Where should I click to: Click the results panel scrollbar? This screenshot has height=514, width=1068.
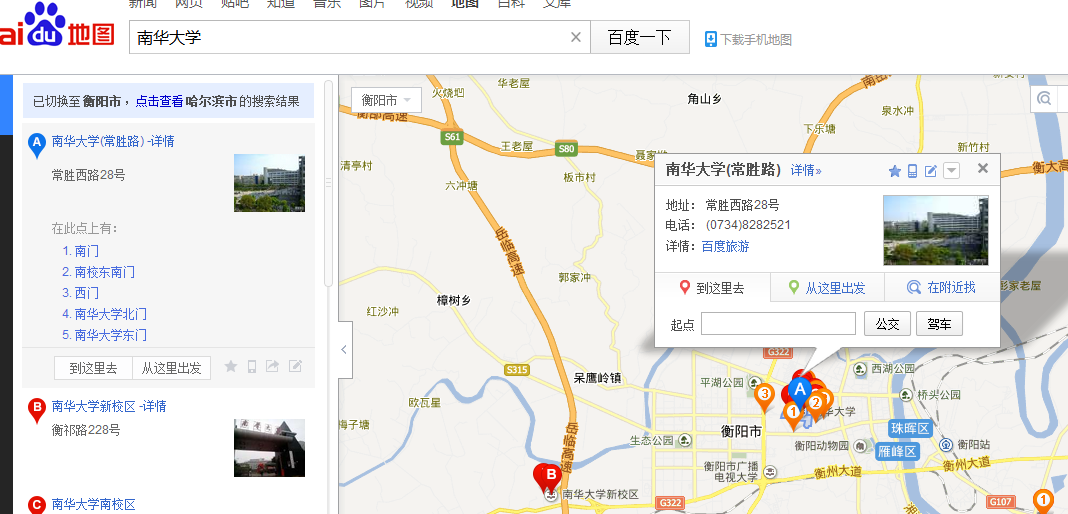click(x=328, y=184)
